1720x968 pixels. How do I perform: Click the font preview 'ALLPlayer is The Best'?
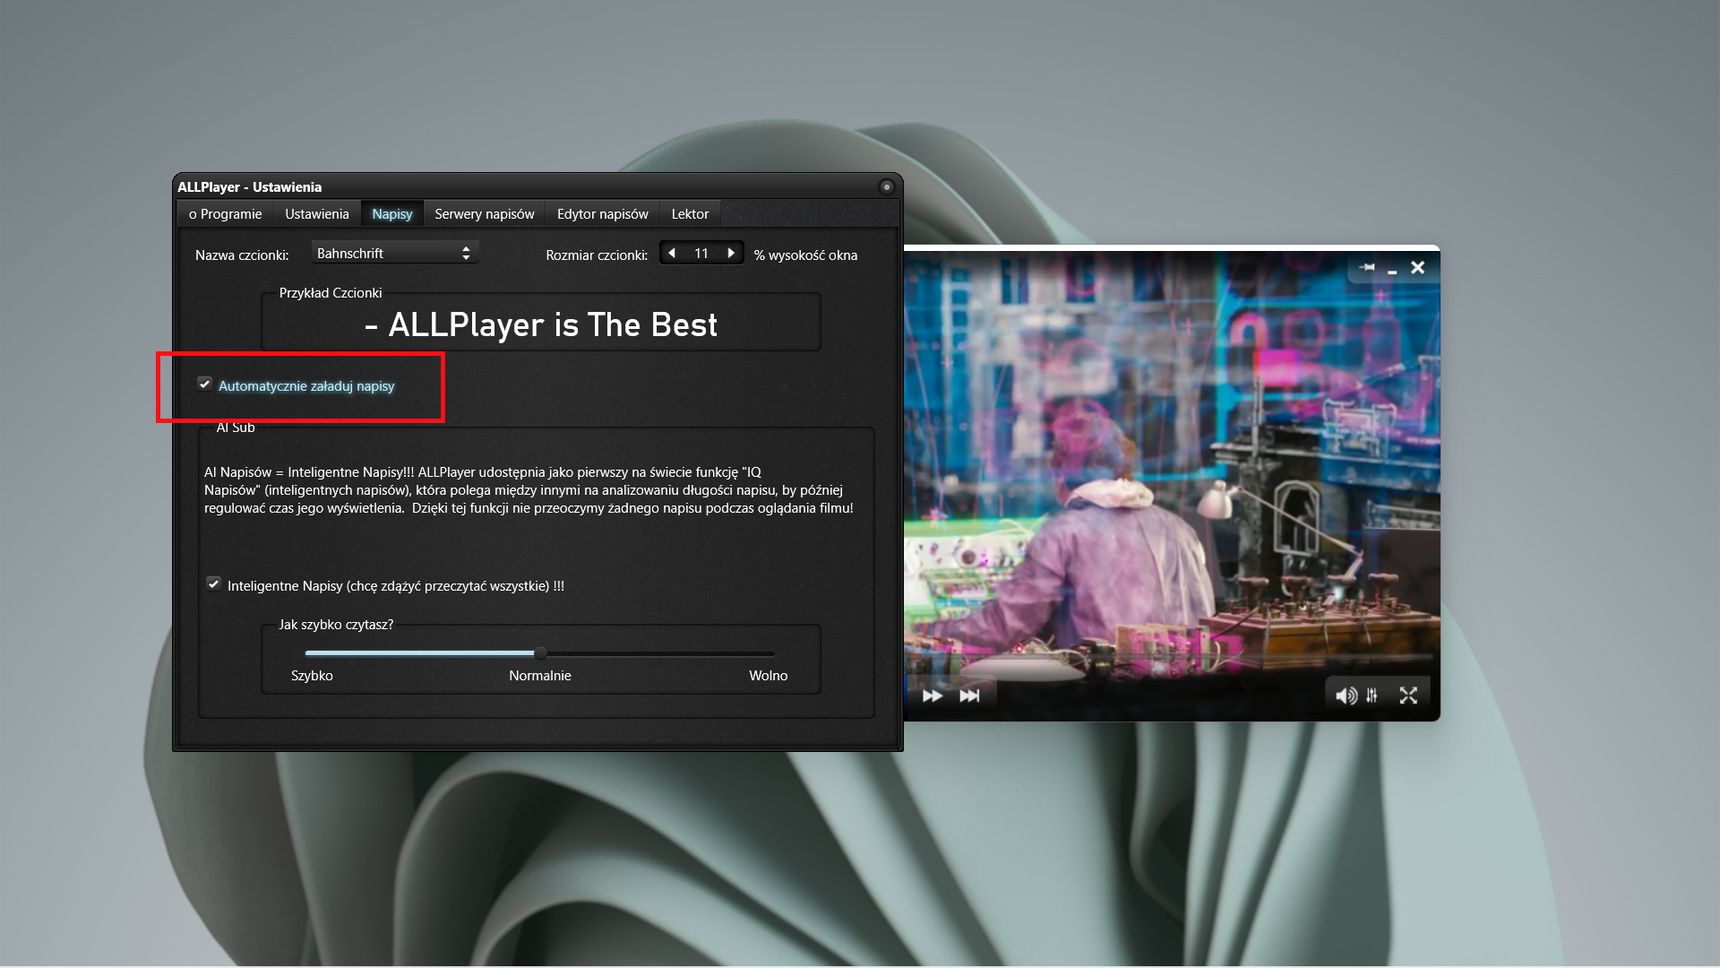coord(541,325)
